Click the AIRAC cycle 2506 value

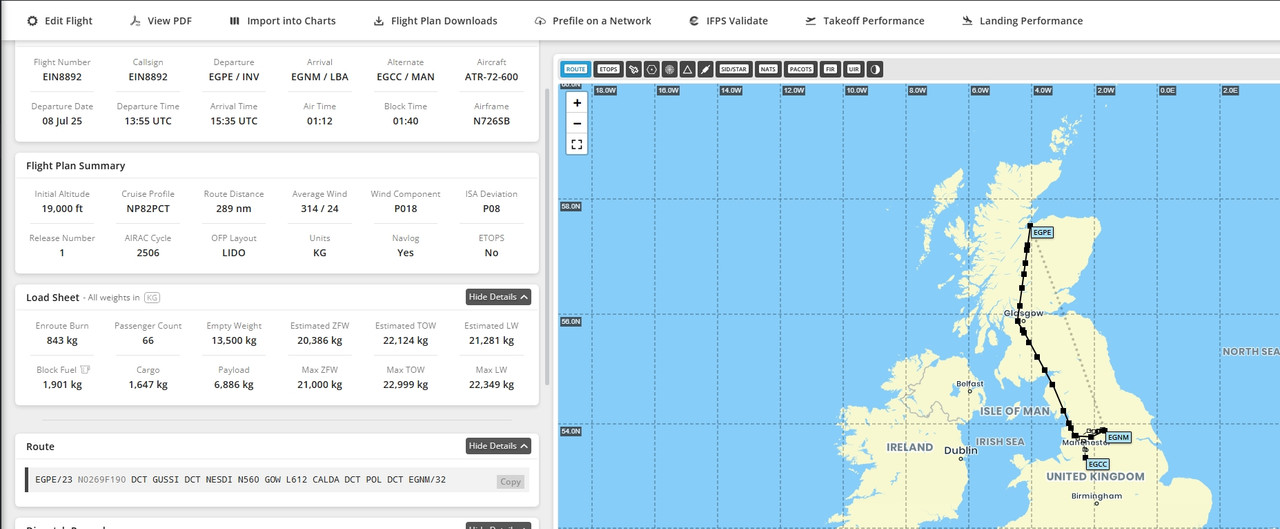(148, 253)
